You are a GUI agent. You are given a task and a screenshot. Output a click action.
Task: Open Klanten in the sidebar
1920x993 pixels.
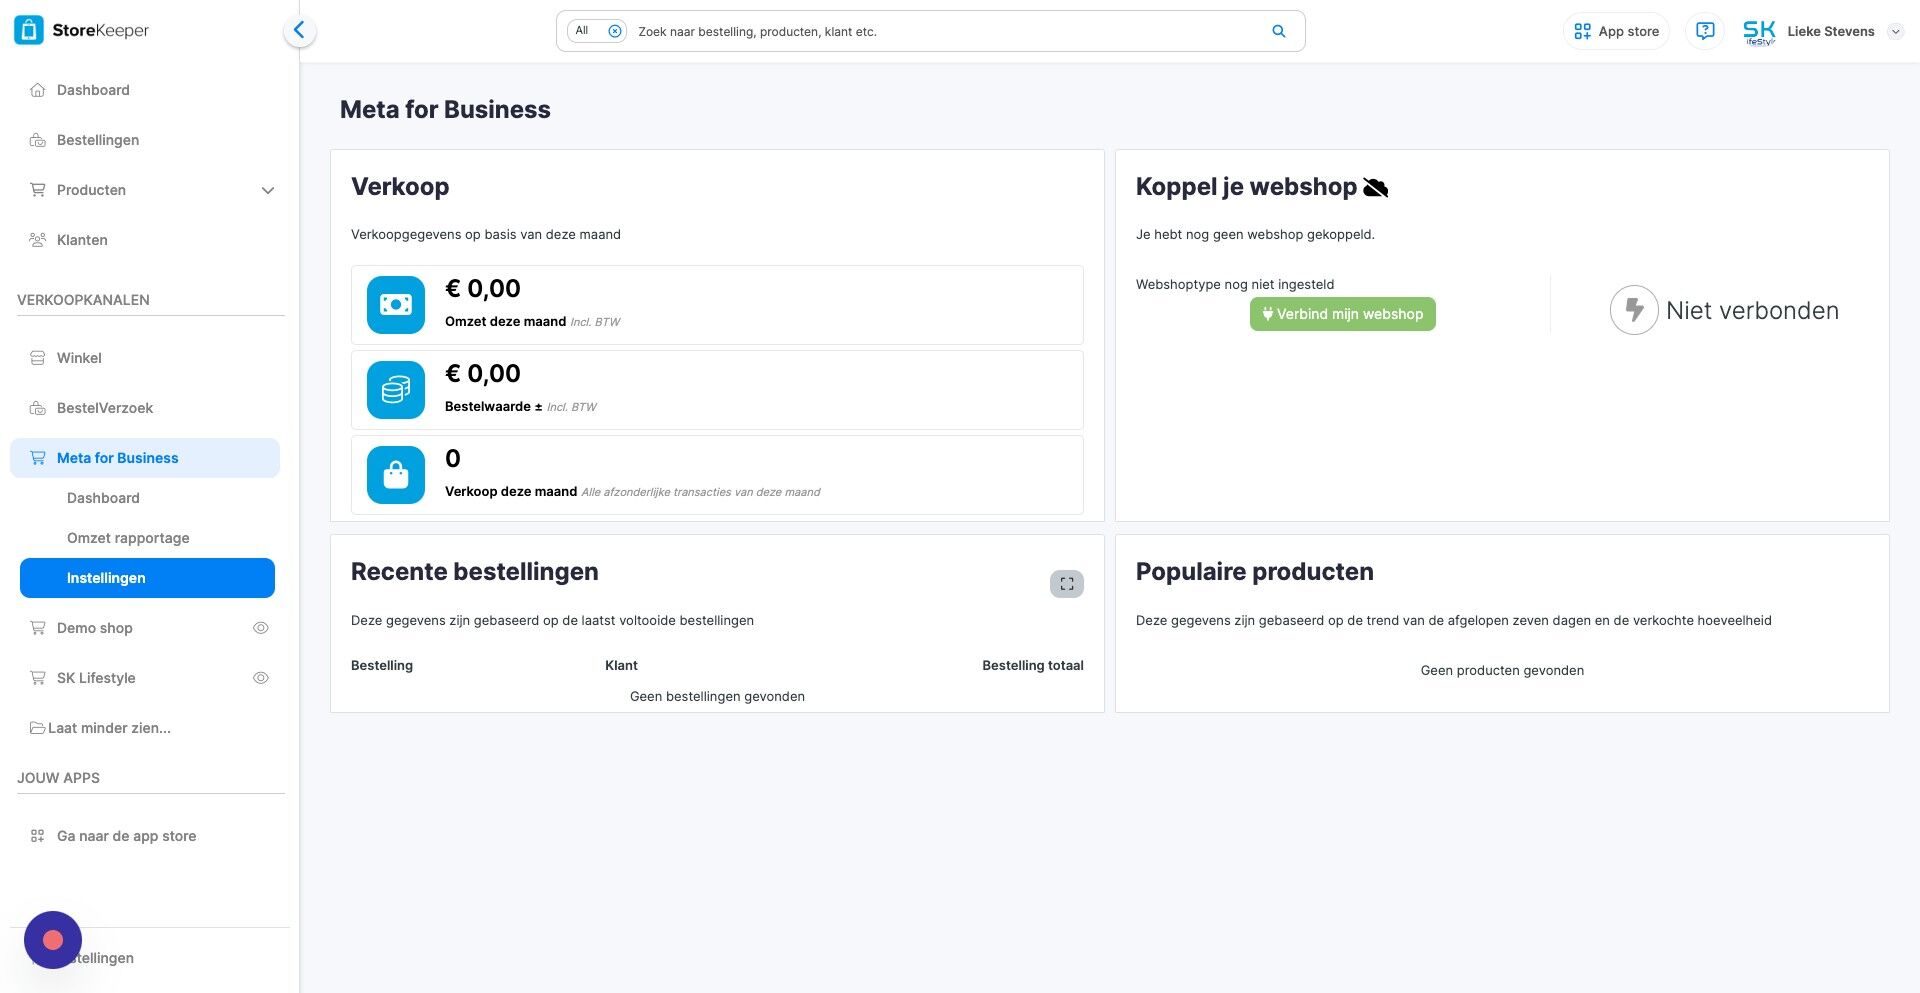82,240
